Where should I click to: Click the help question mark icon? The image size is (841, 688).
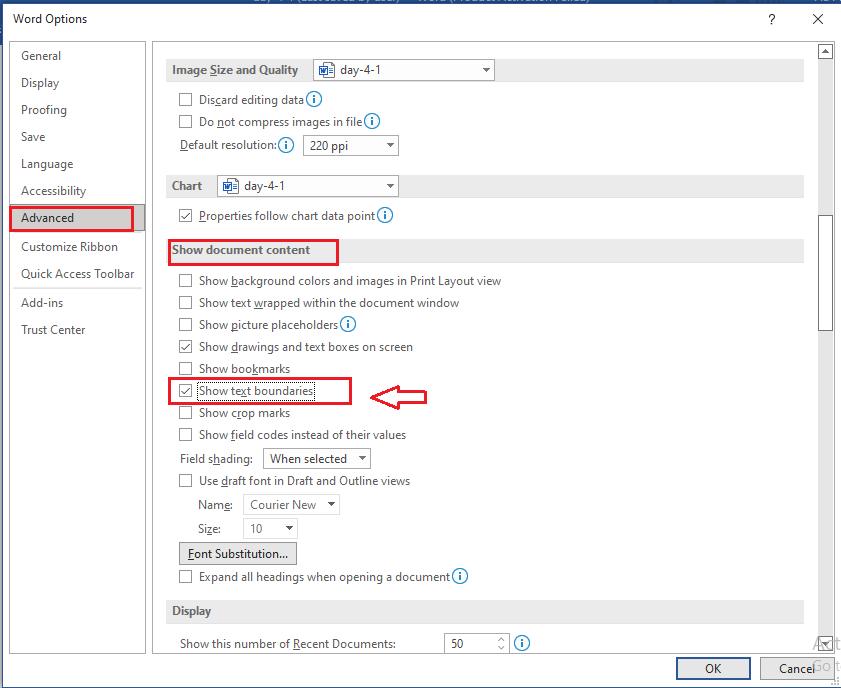771,19
